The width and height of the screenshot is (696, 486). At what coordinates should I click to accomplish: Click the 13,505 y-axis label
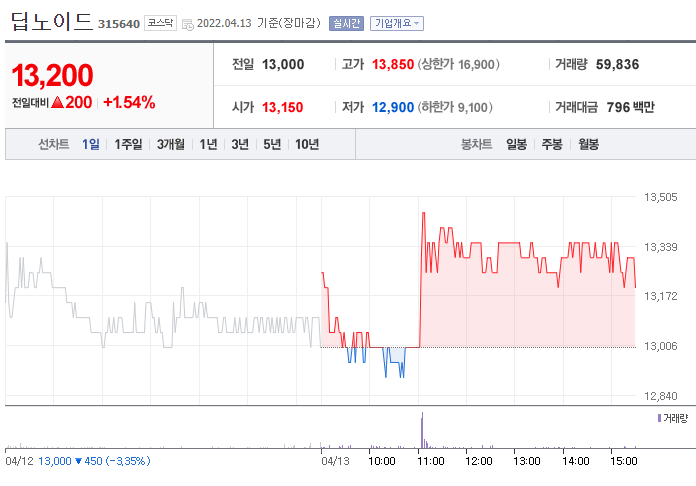click(660, 197)
